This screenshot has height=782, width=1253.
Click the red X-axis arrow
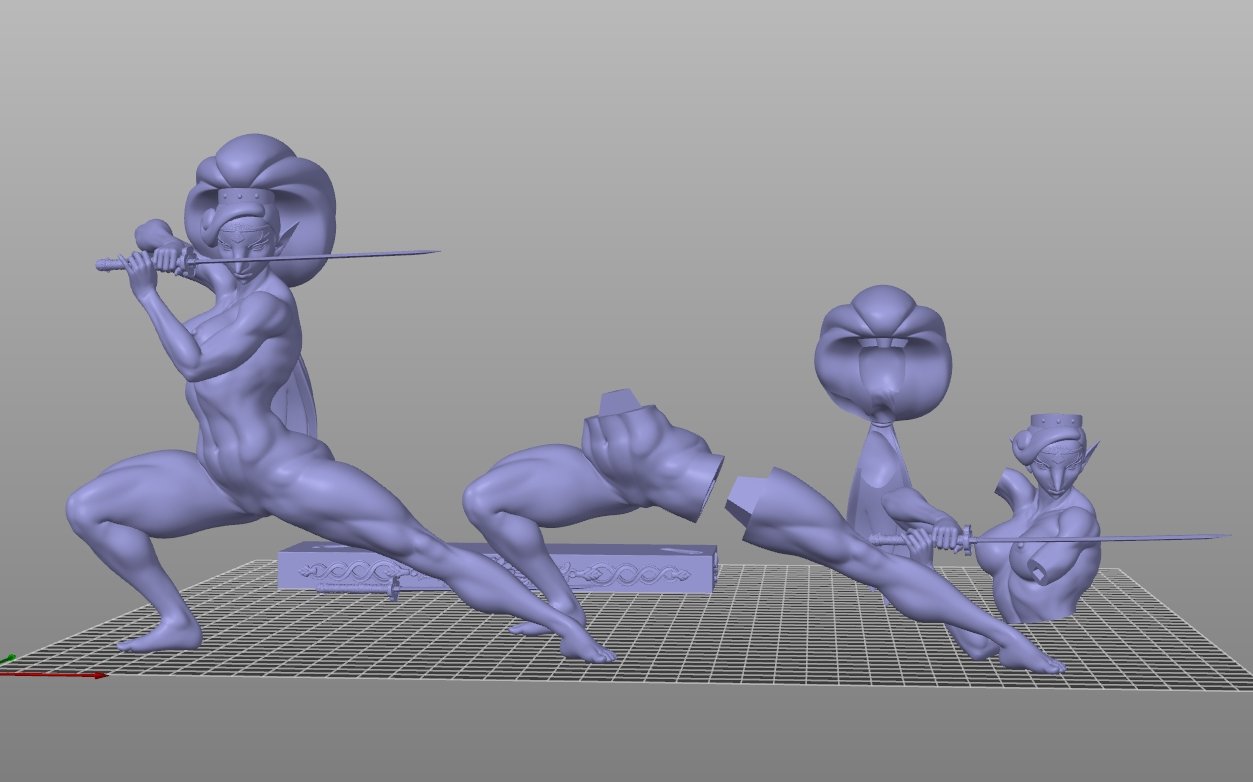pyautogui.click(x=60, y=675)
